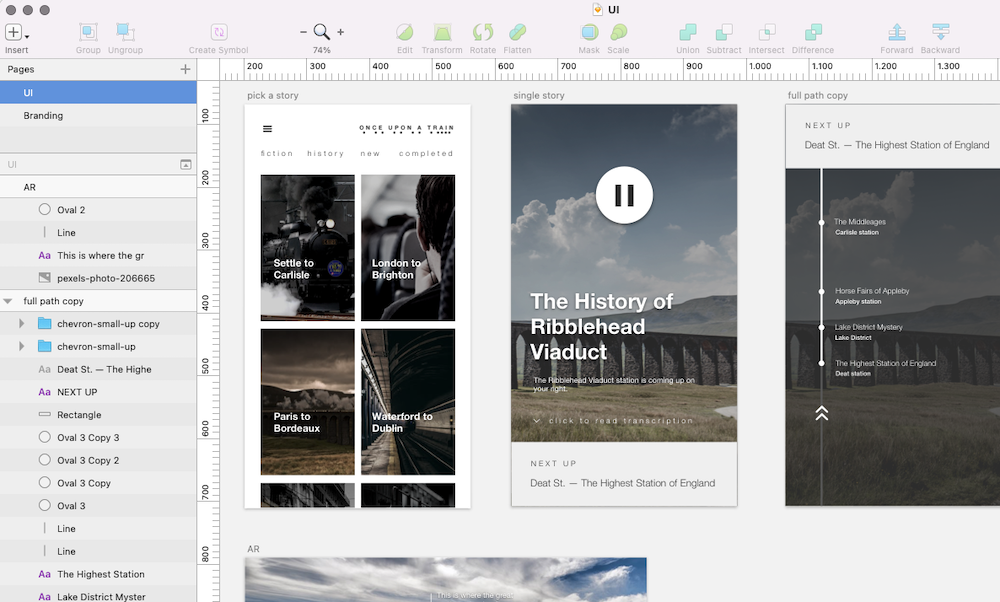The image size is (1000, 602).
Task: Select the Paris to Bordeaux story card
Action: tap(307, 402)
